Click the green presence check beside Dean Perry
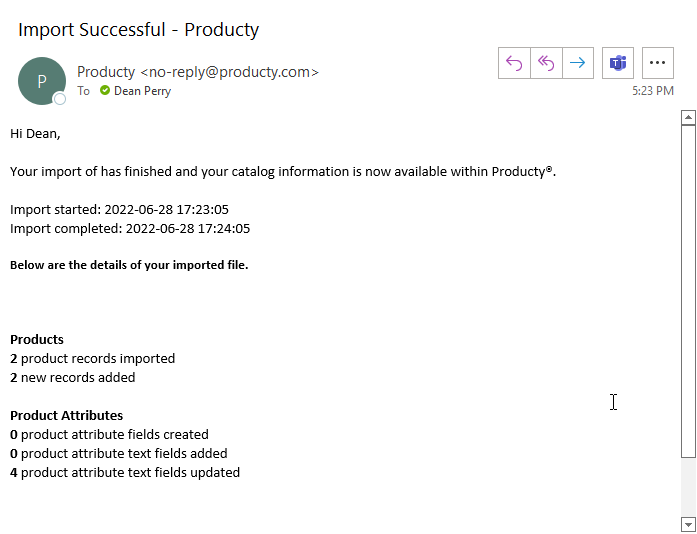 point(104,91)
